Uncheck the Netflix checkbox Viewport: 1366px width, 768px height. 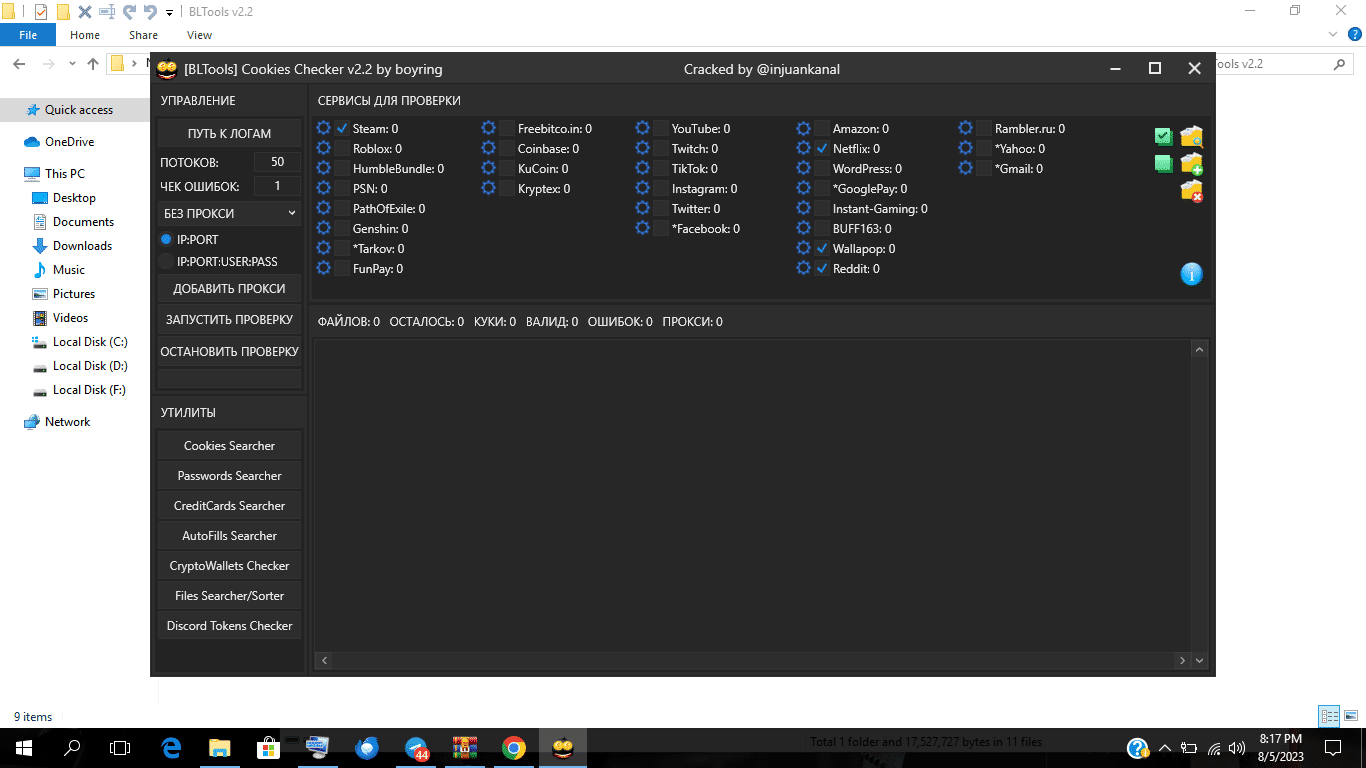[x=822, y=148]
